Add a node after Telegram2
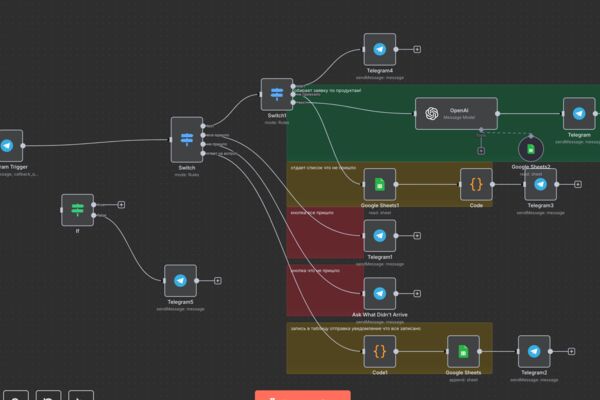Screen dimensions: 600x400 click(571, 351)
